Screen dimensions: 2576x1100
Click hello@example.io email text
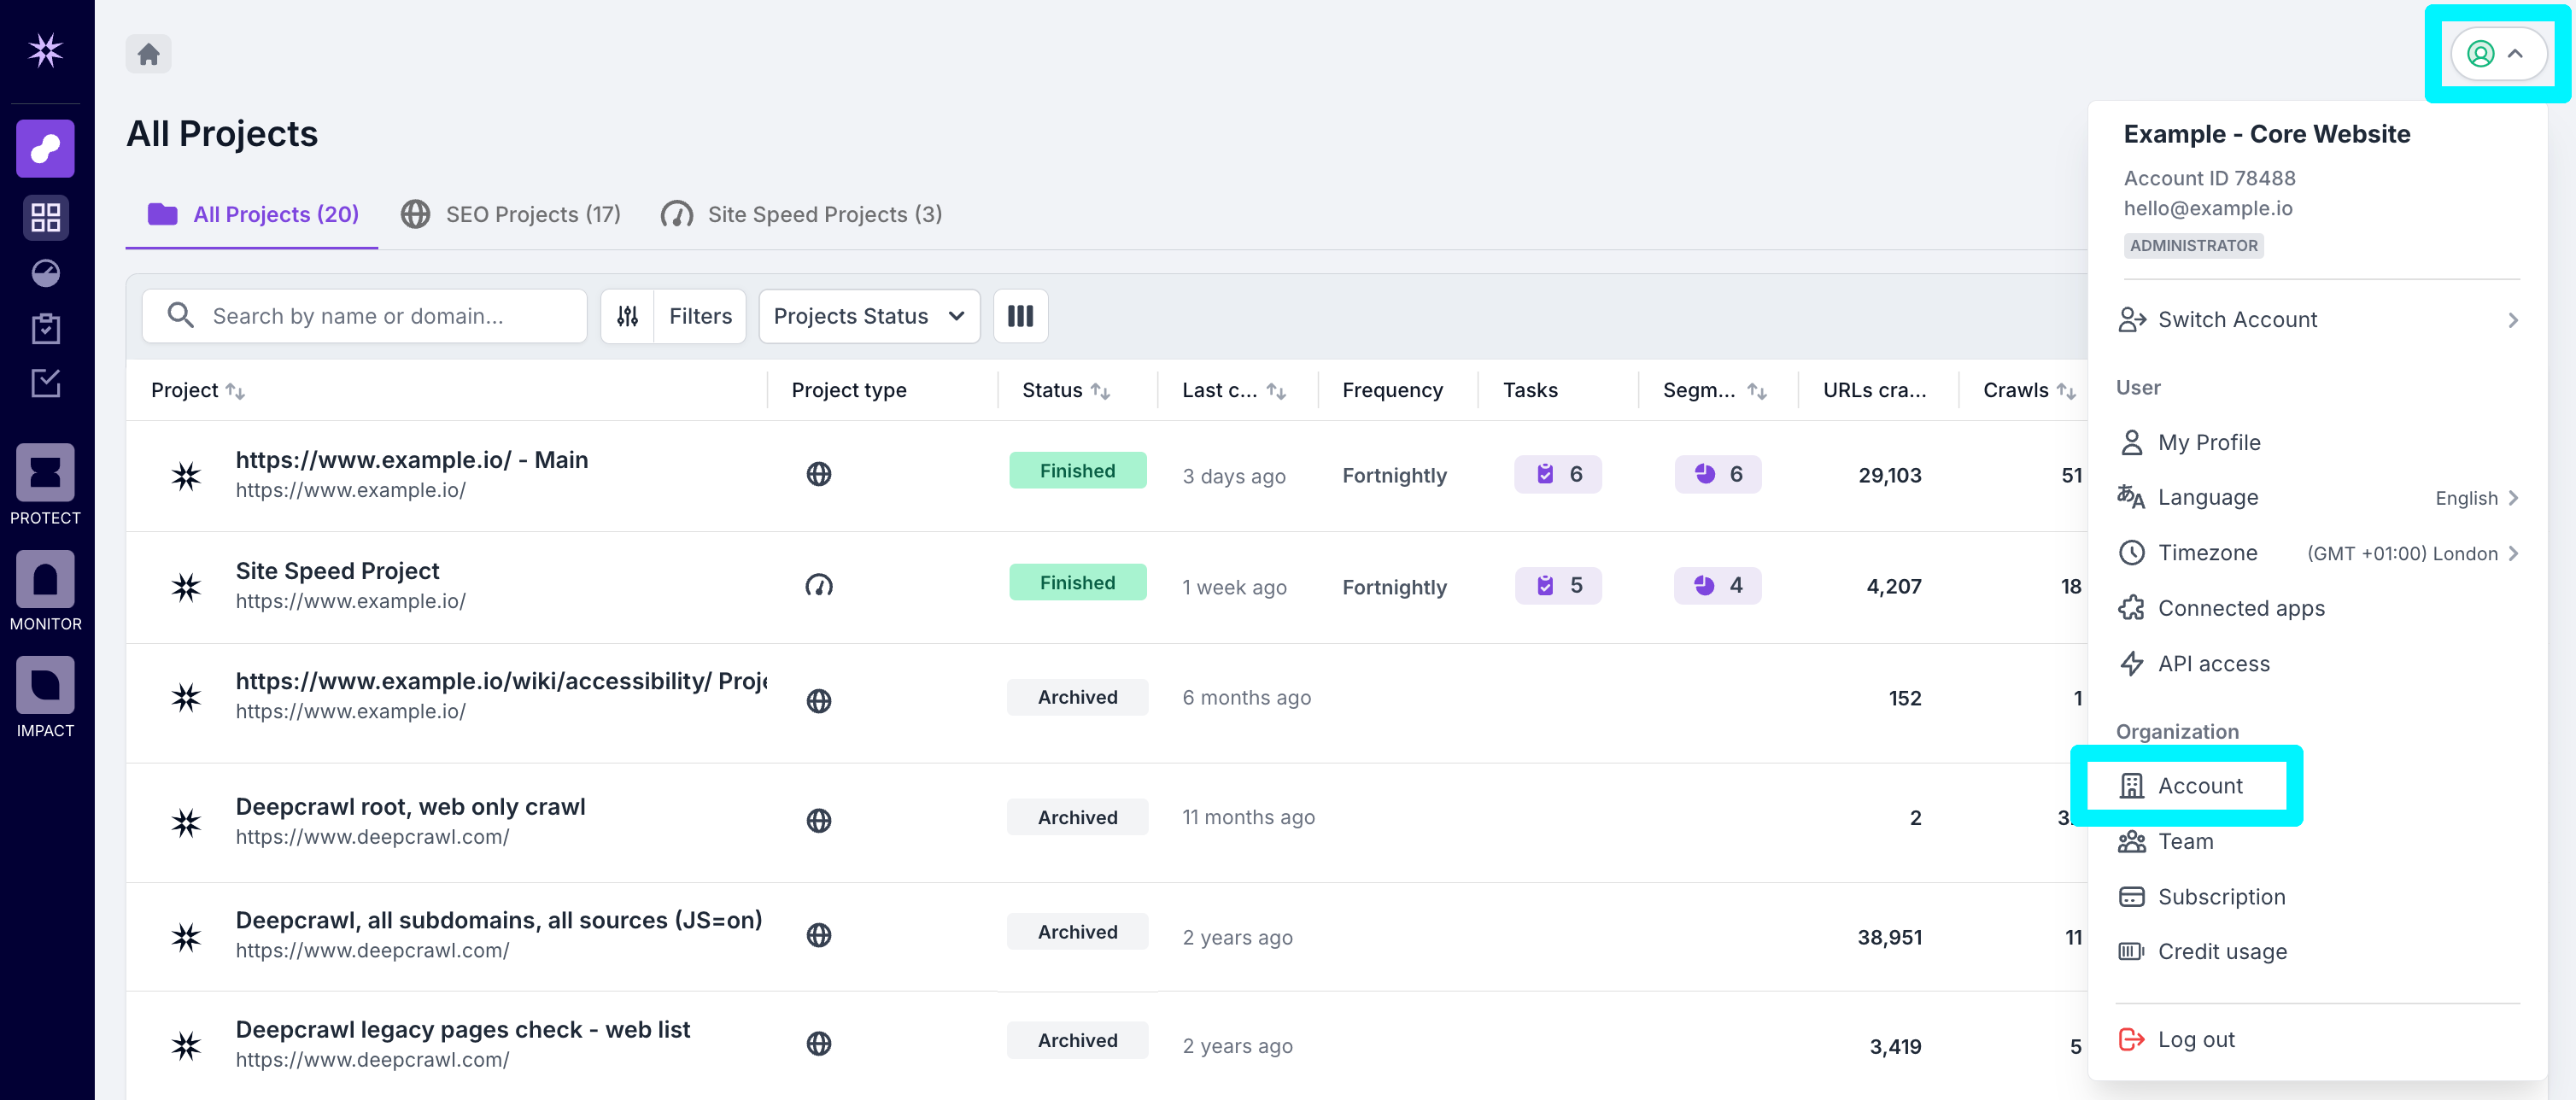[x=2208, y=208]
